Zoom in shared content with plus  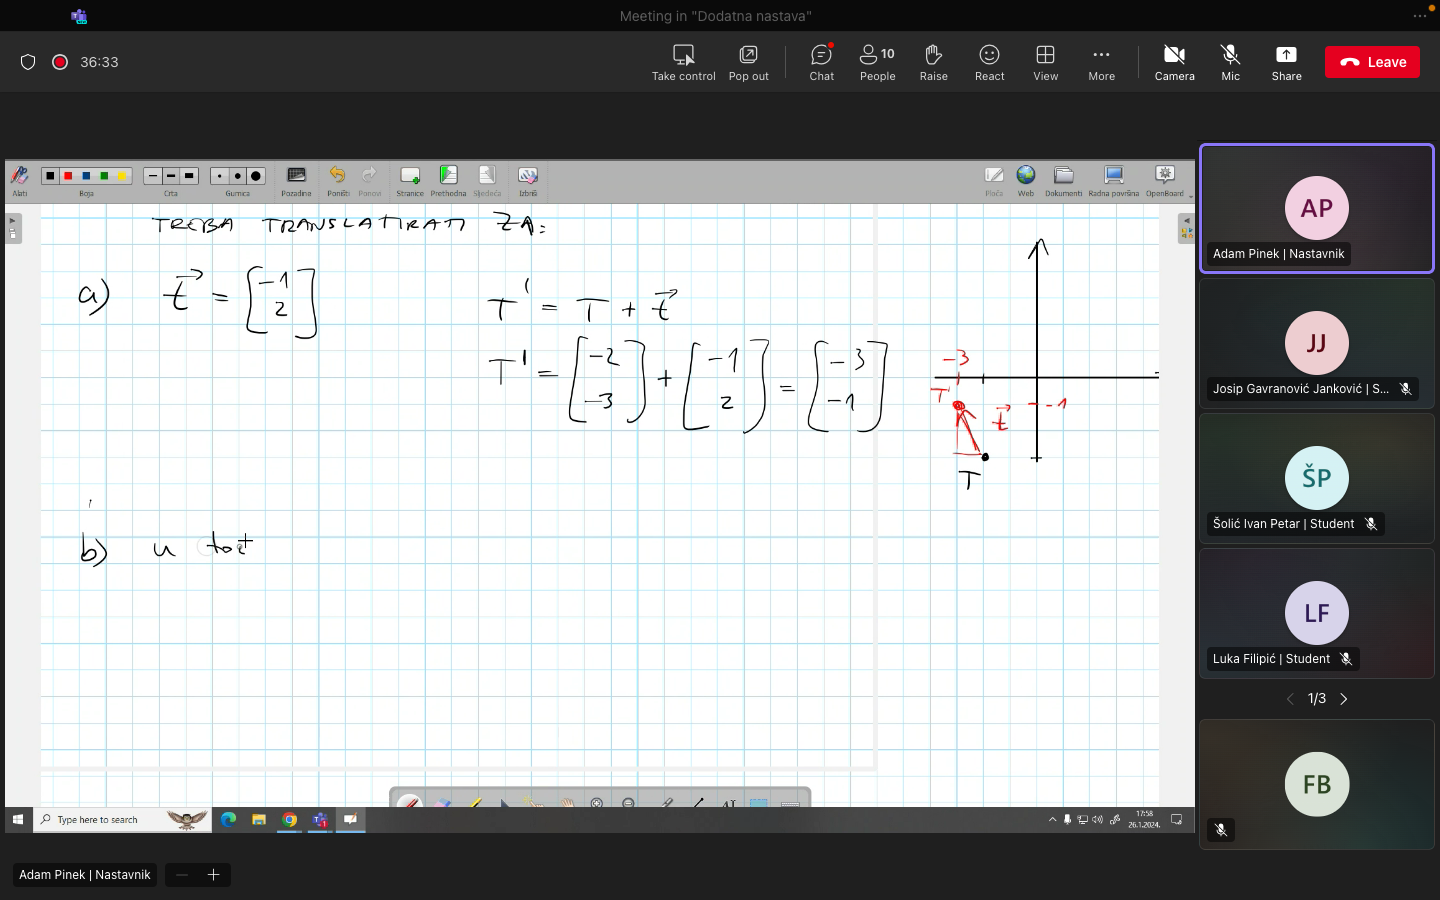(x=213, y=875)
